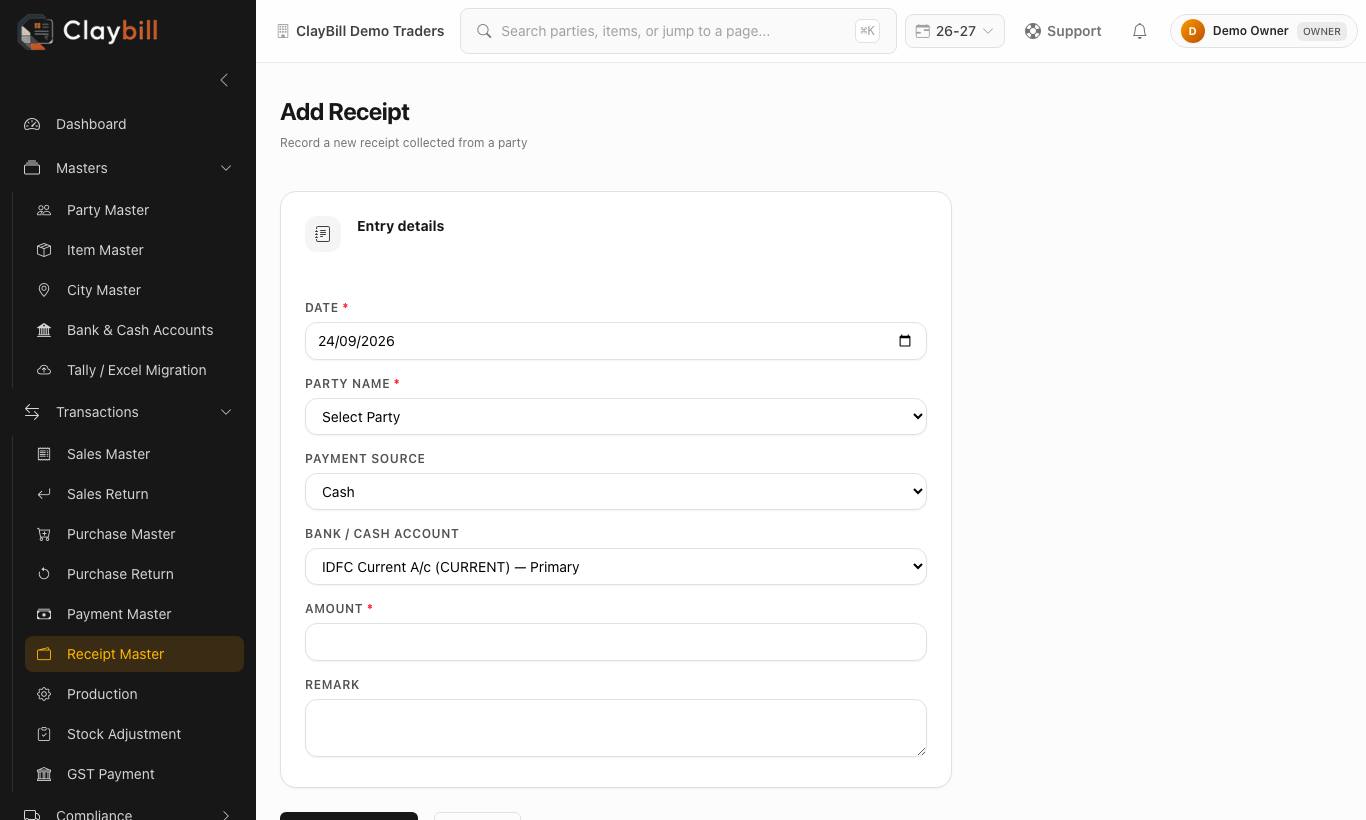
Task: Click the Party Master people icon
Action: (44, 210)
